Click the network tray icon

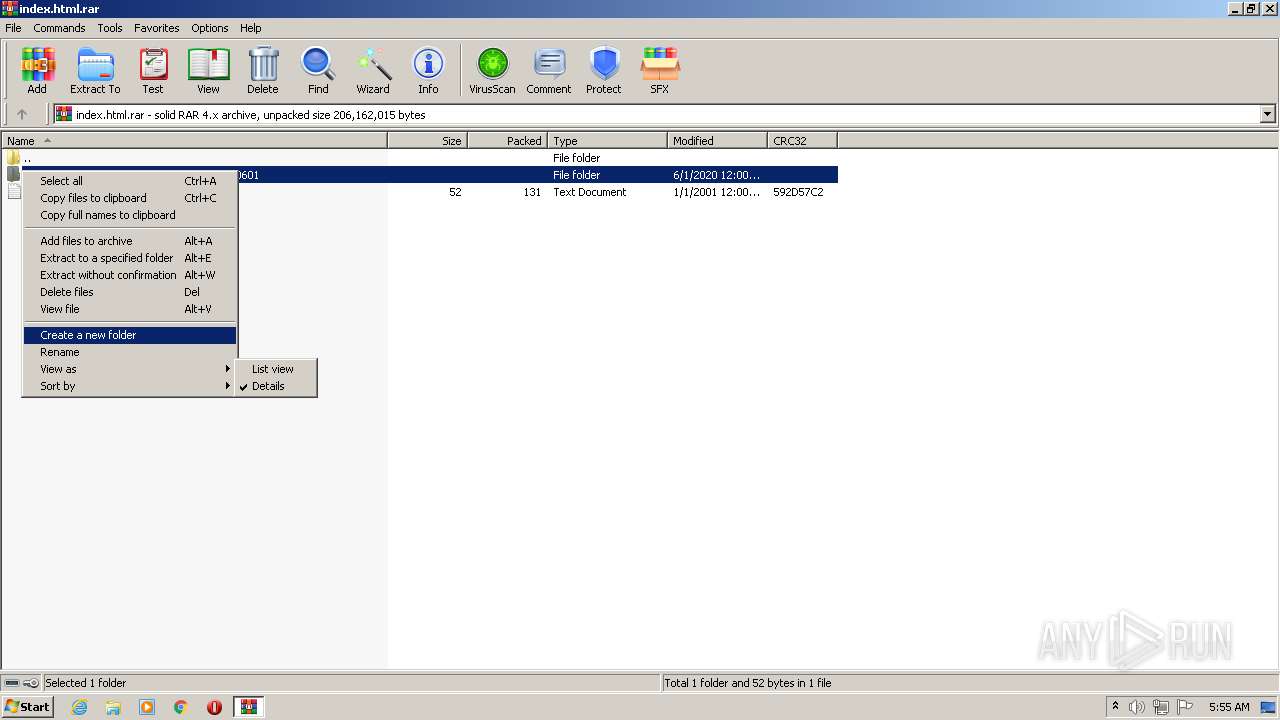click(1161, 707)
